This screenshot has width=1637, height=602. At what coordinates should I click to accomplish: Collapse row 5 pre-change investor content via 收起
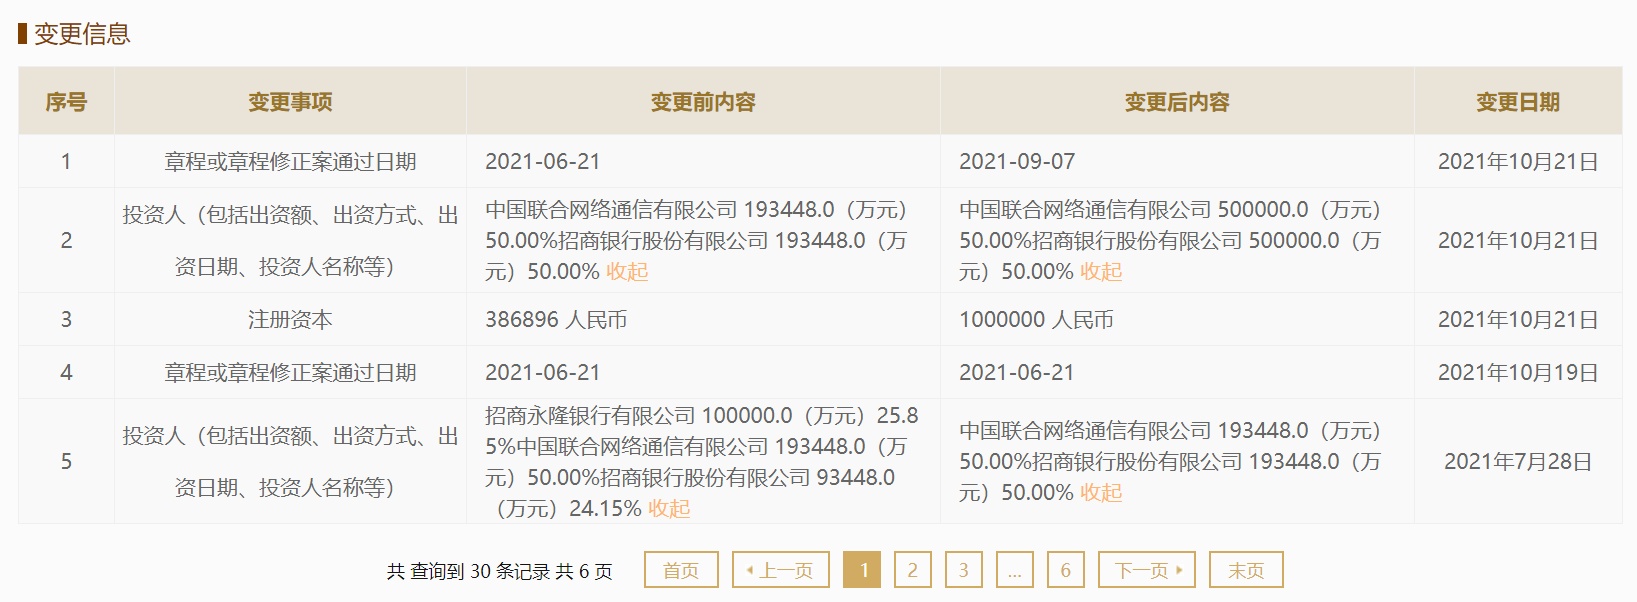(669, 509)
